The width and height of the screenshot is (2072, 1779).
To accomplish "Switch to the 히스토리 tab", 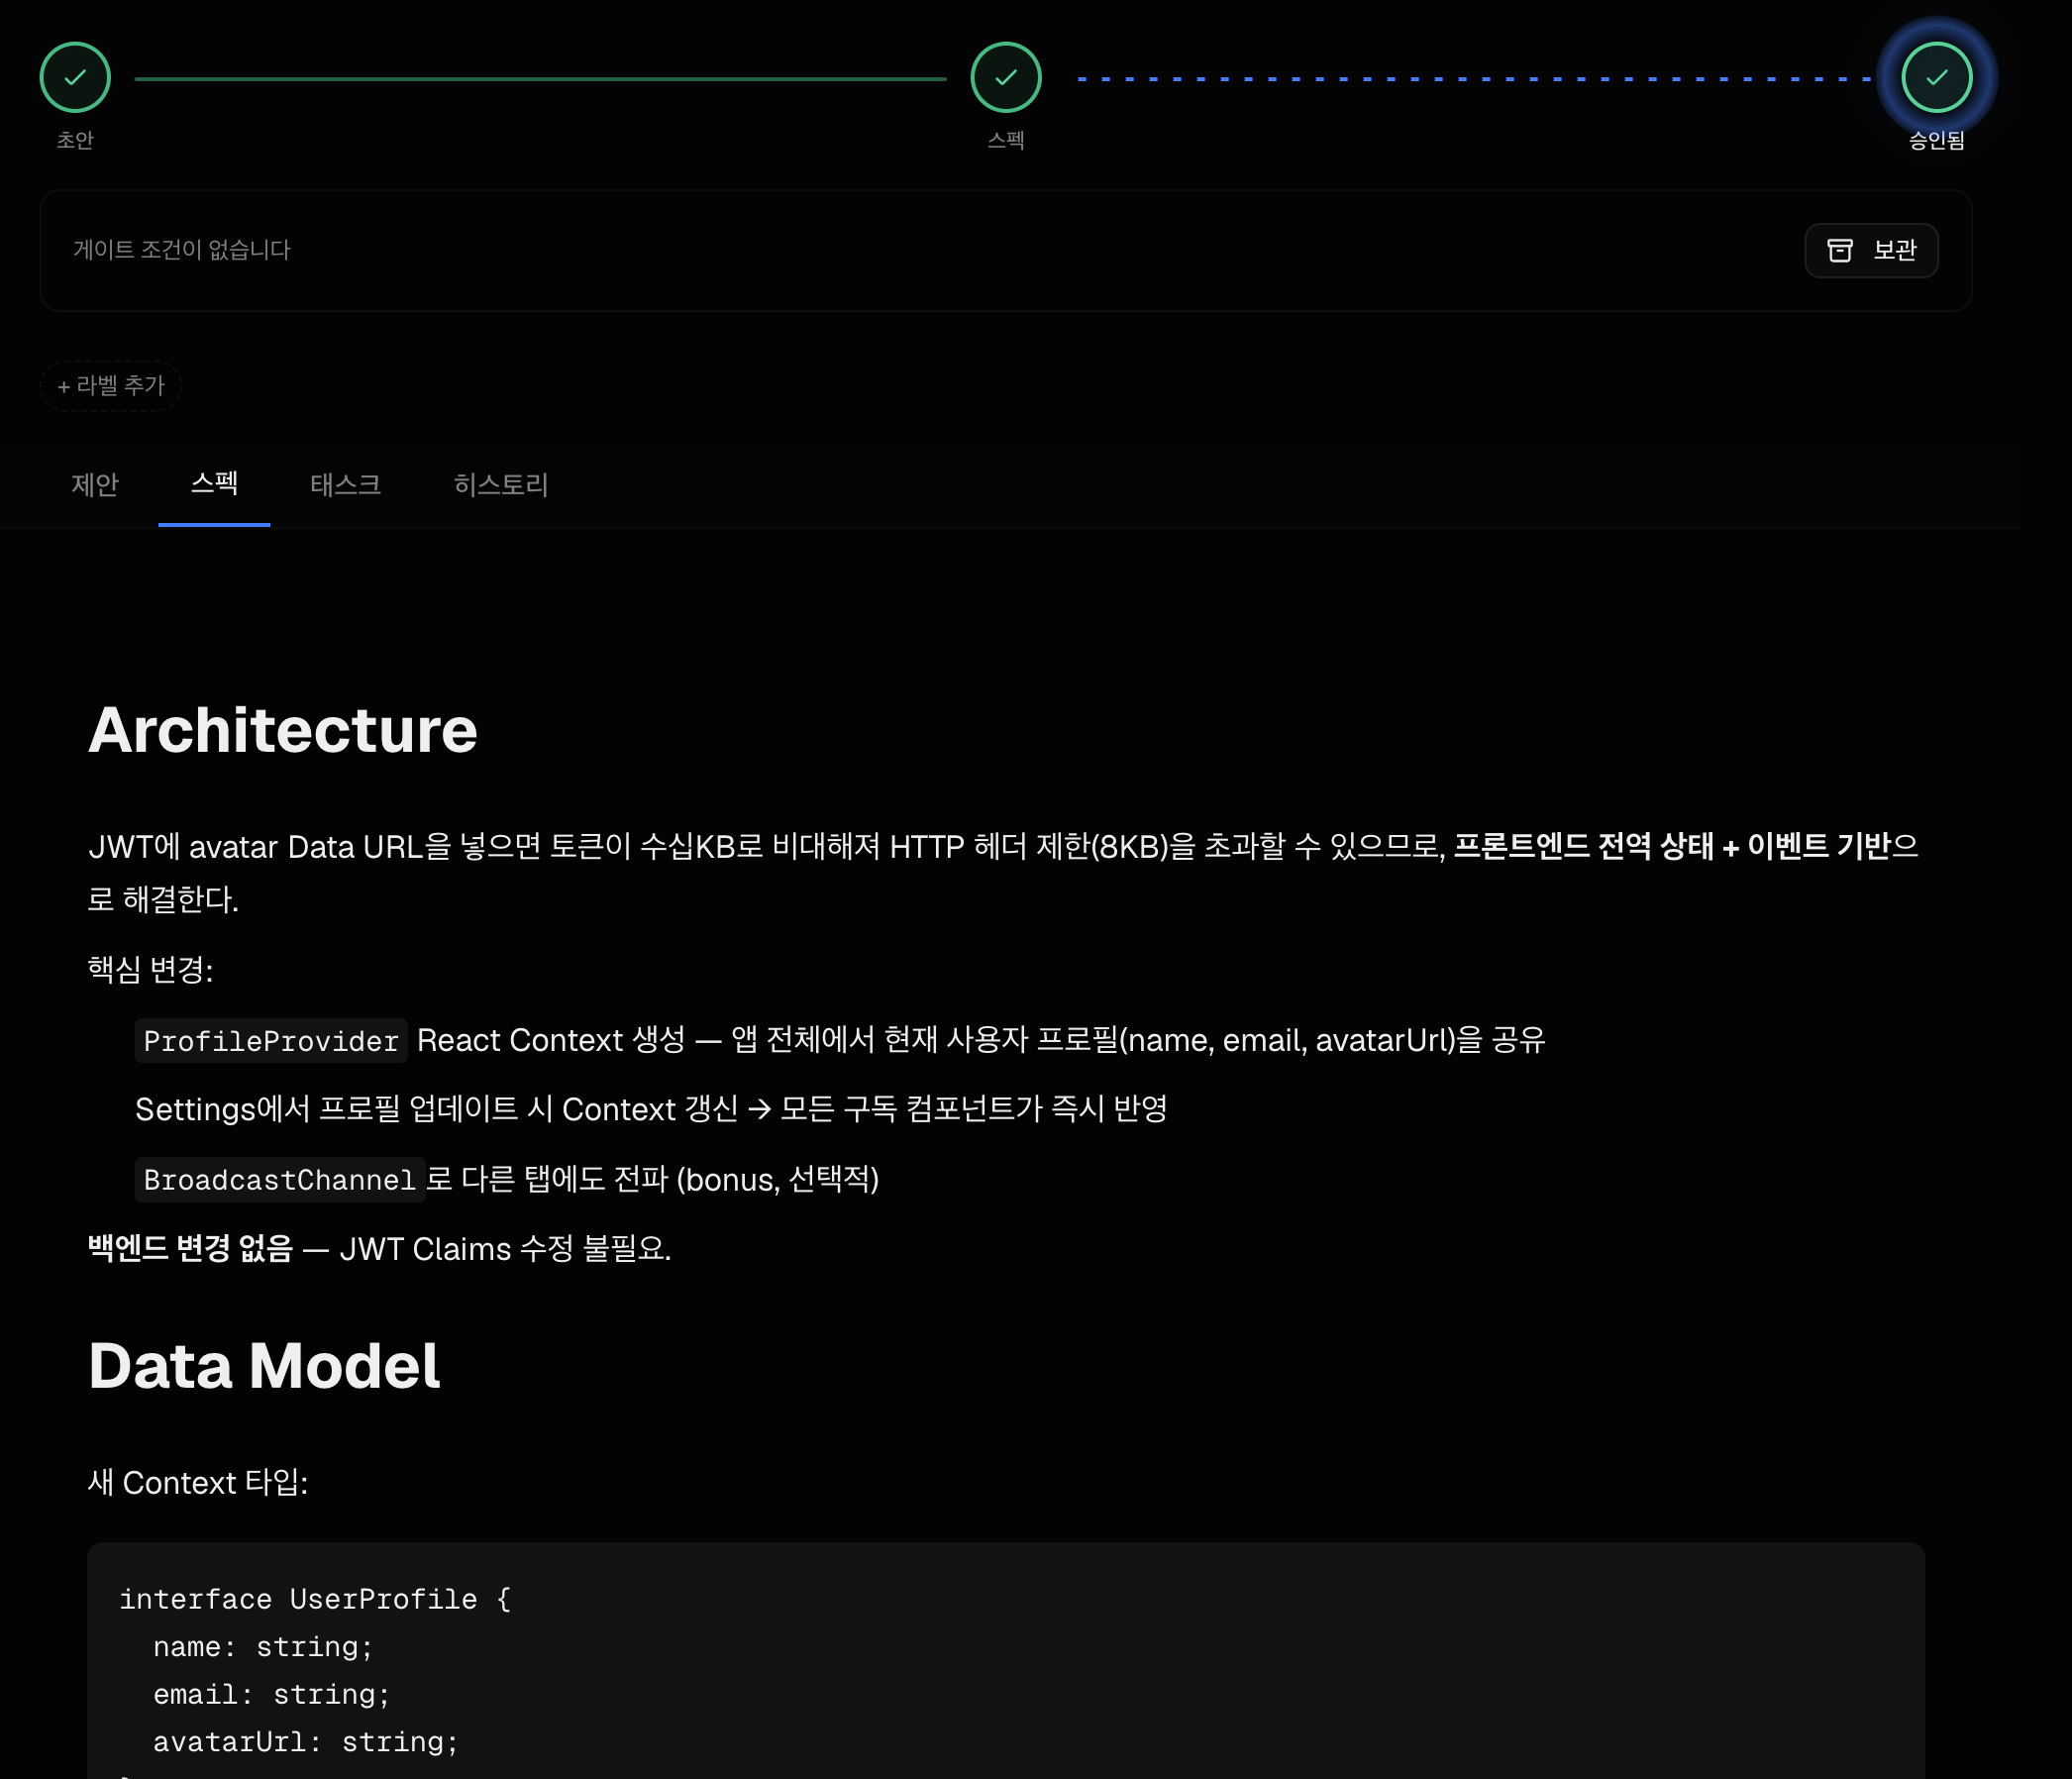I will coord(501,485).
